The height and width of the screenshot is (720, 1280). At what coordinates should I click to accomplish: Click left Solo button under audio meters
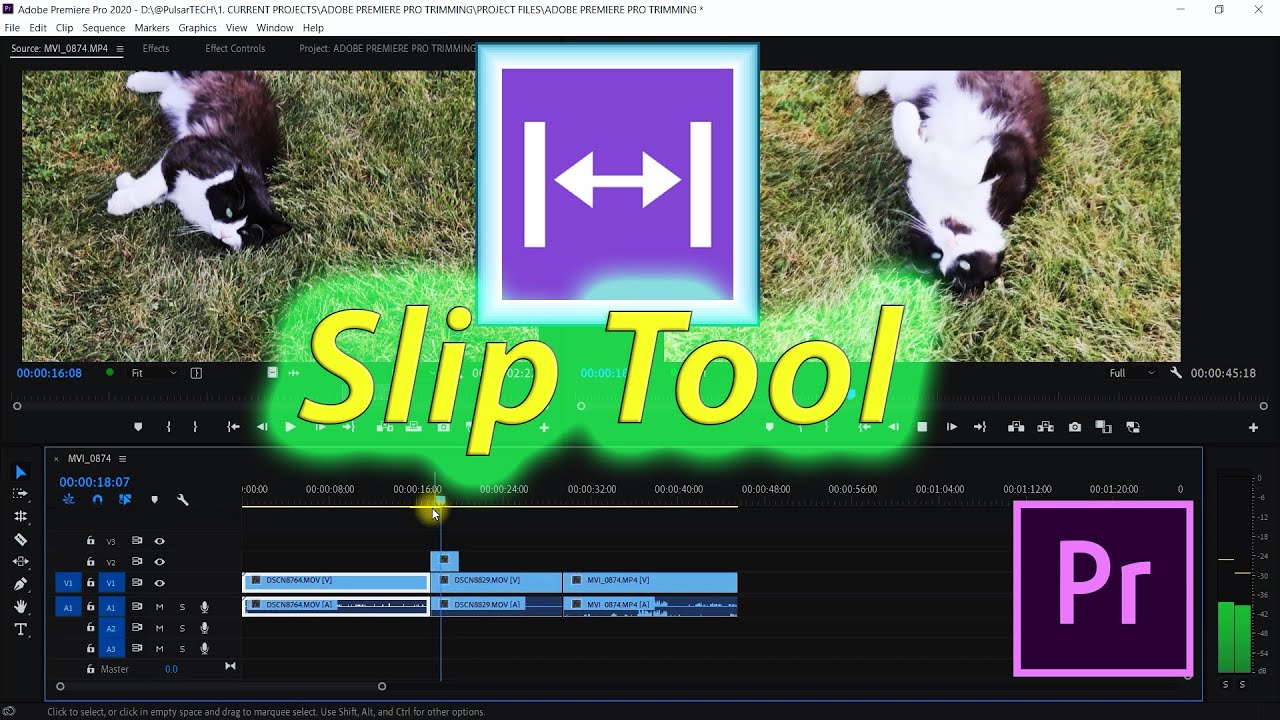click(1225, 684)
